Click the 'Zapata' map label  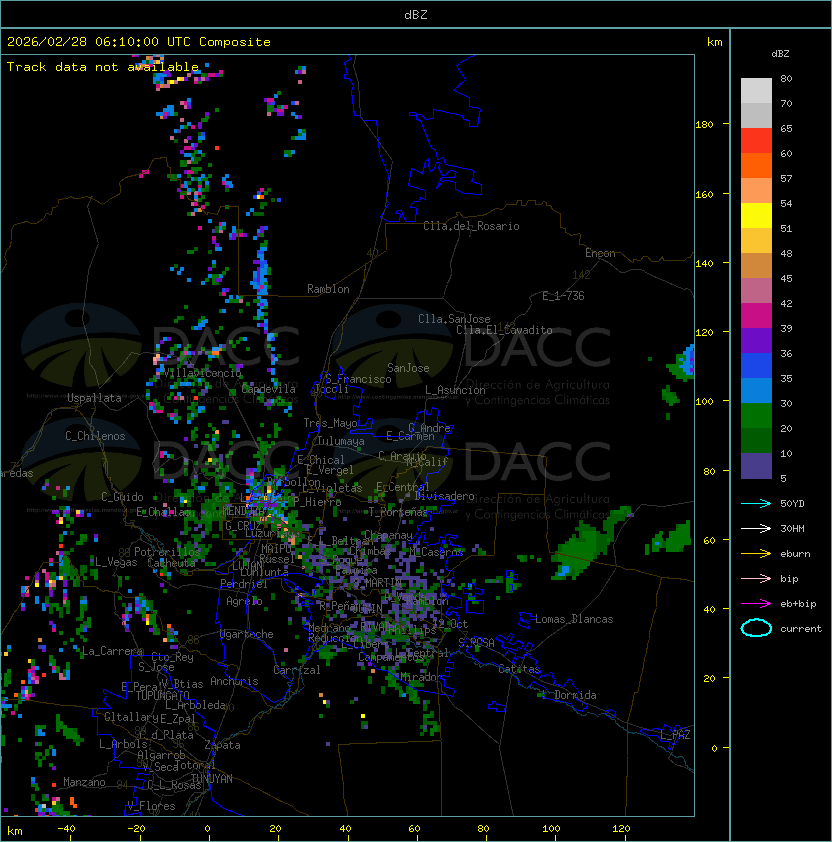[222, 745]
